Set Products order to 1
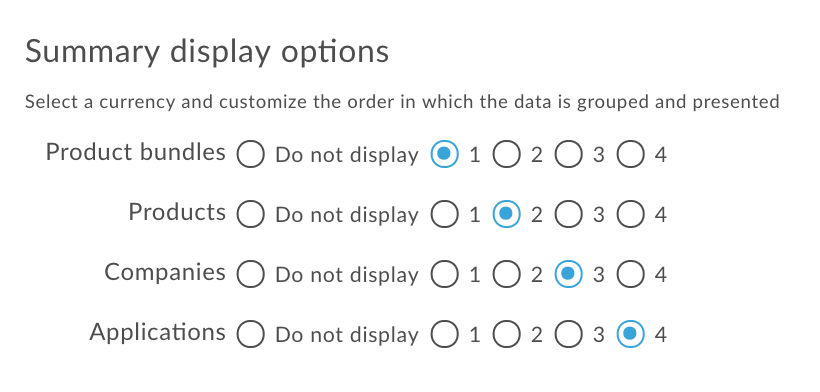Screen dimensions: 820x392 coord(445,214)
